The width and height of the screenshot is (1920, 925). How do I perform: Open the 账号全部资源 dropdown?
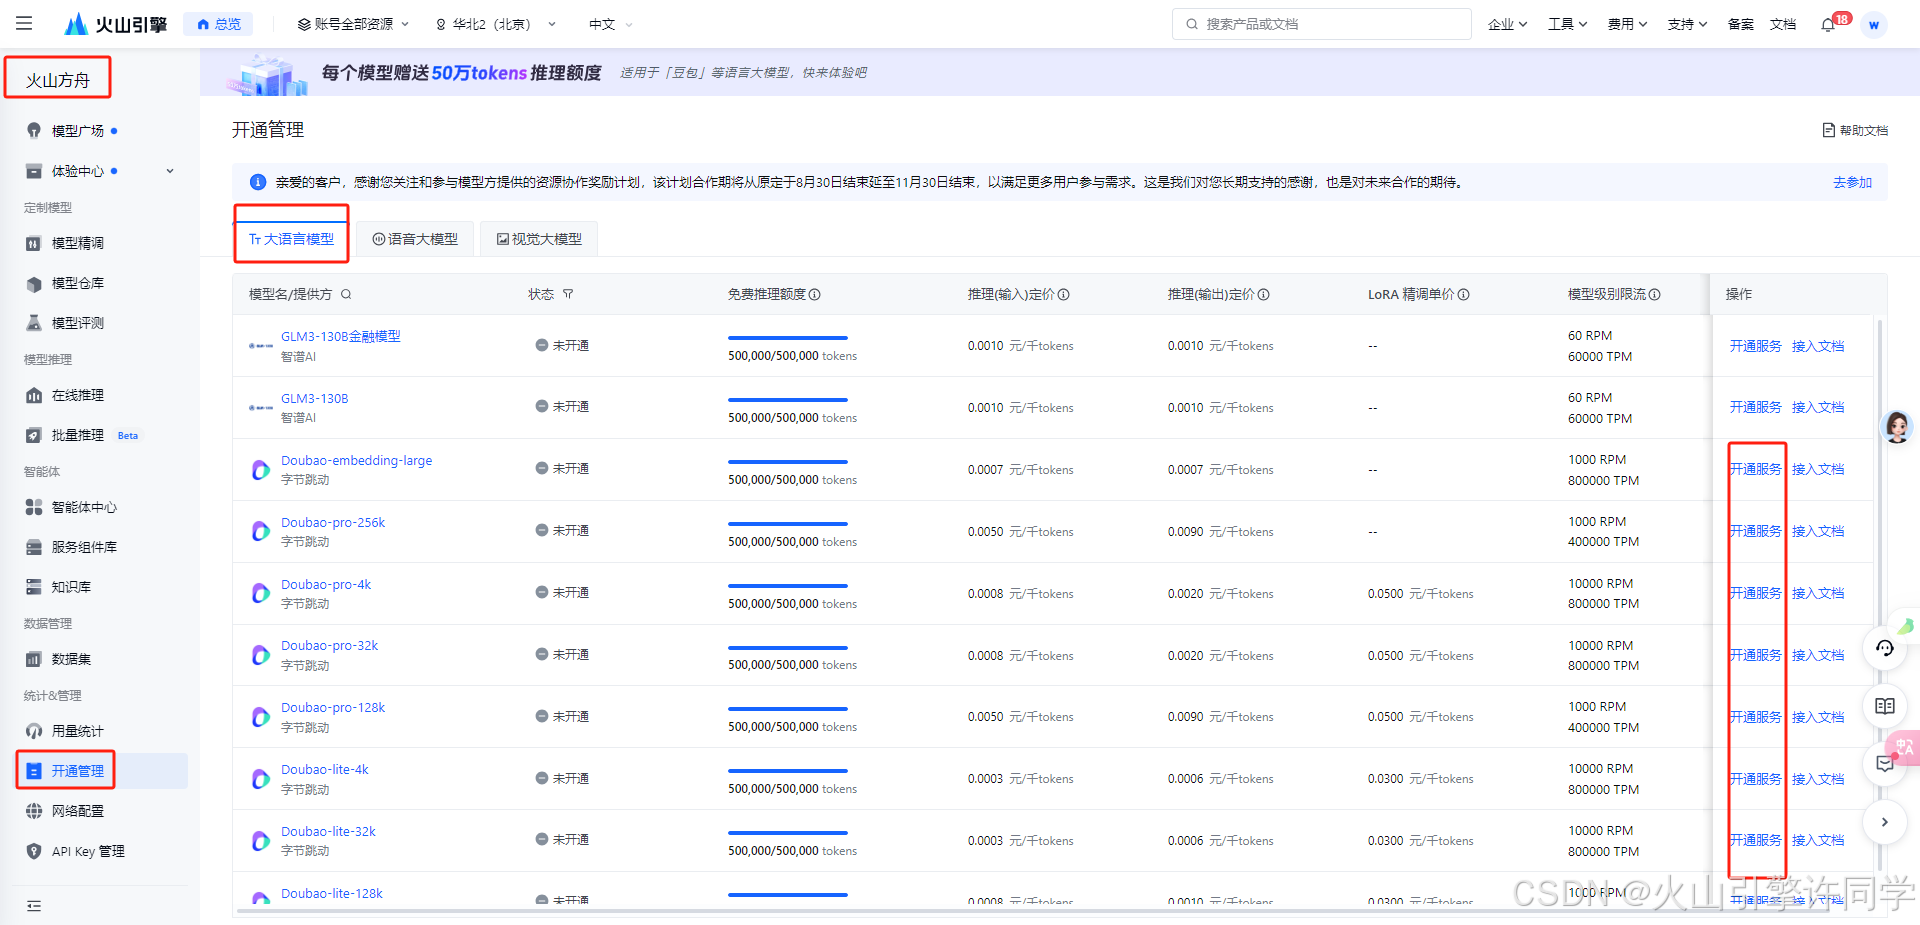pos(354,24)
